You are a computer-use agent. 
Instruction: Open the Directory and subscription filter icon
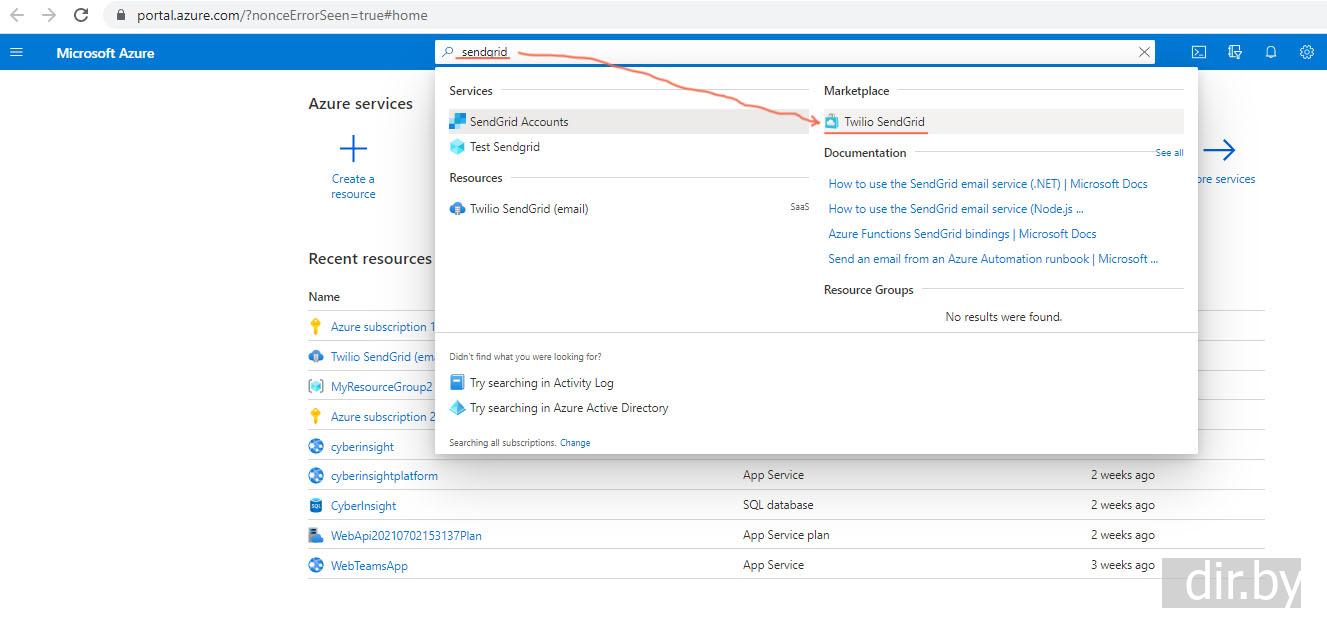click(1235, 52)
